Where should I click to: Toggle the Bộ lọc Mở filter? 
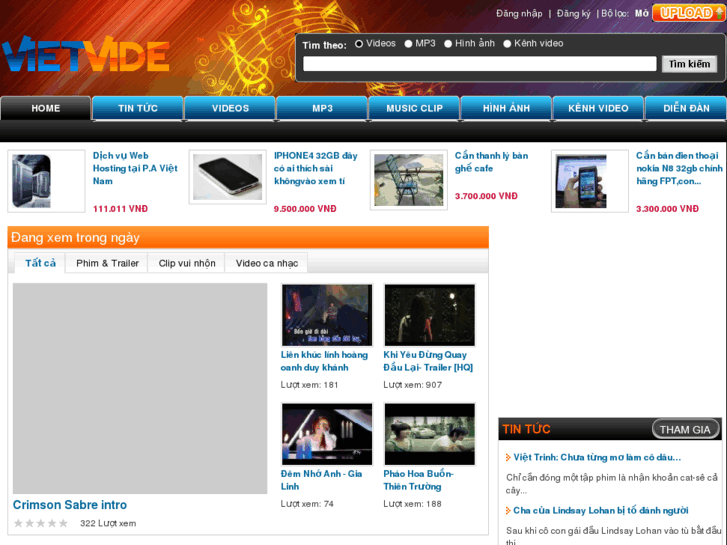tap(642, 13)
